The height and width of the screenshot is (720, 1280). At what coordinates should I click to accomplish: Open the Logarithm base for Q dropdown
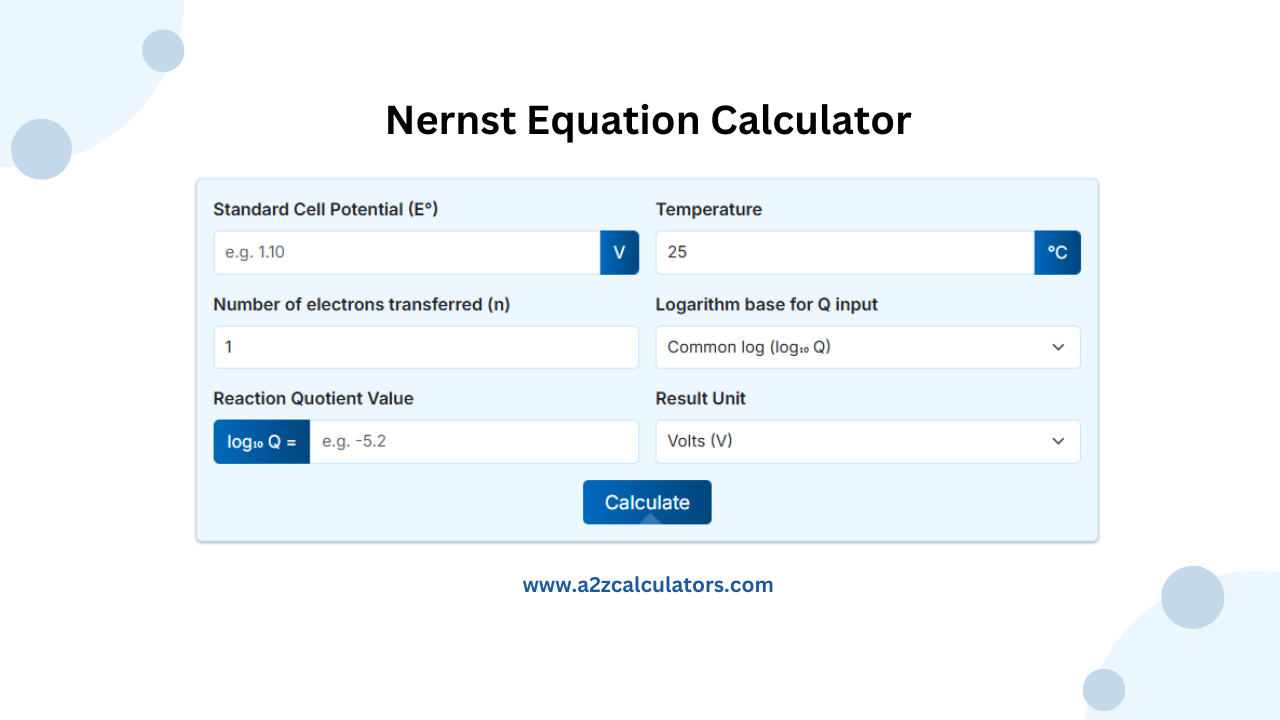click(866, 347)
